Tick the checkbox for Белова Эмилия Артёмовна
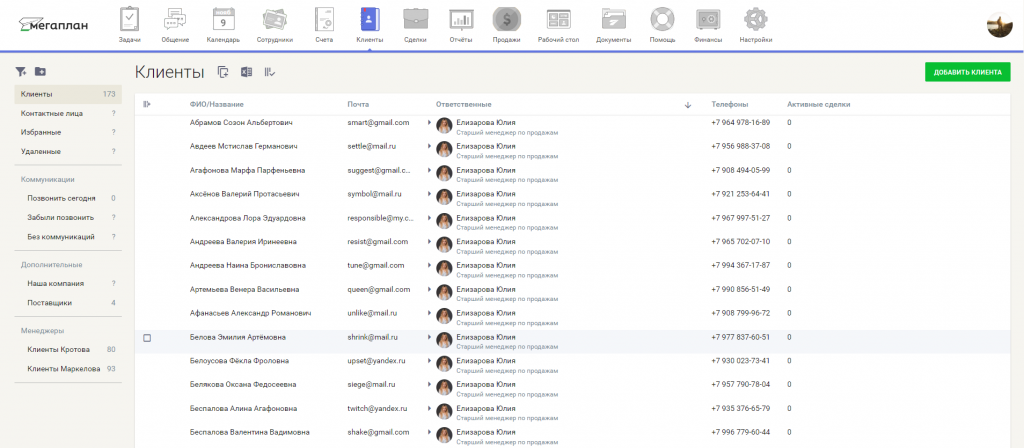This screenshot has width=1024, height=448. coord(147,338)
